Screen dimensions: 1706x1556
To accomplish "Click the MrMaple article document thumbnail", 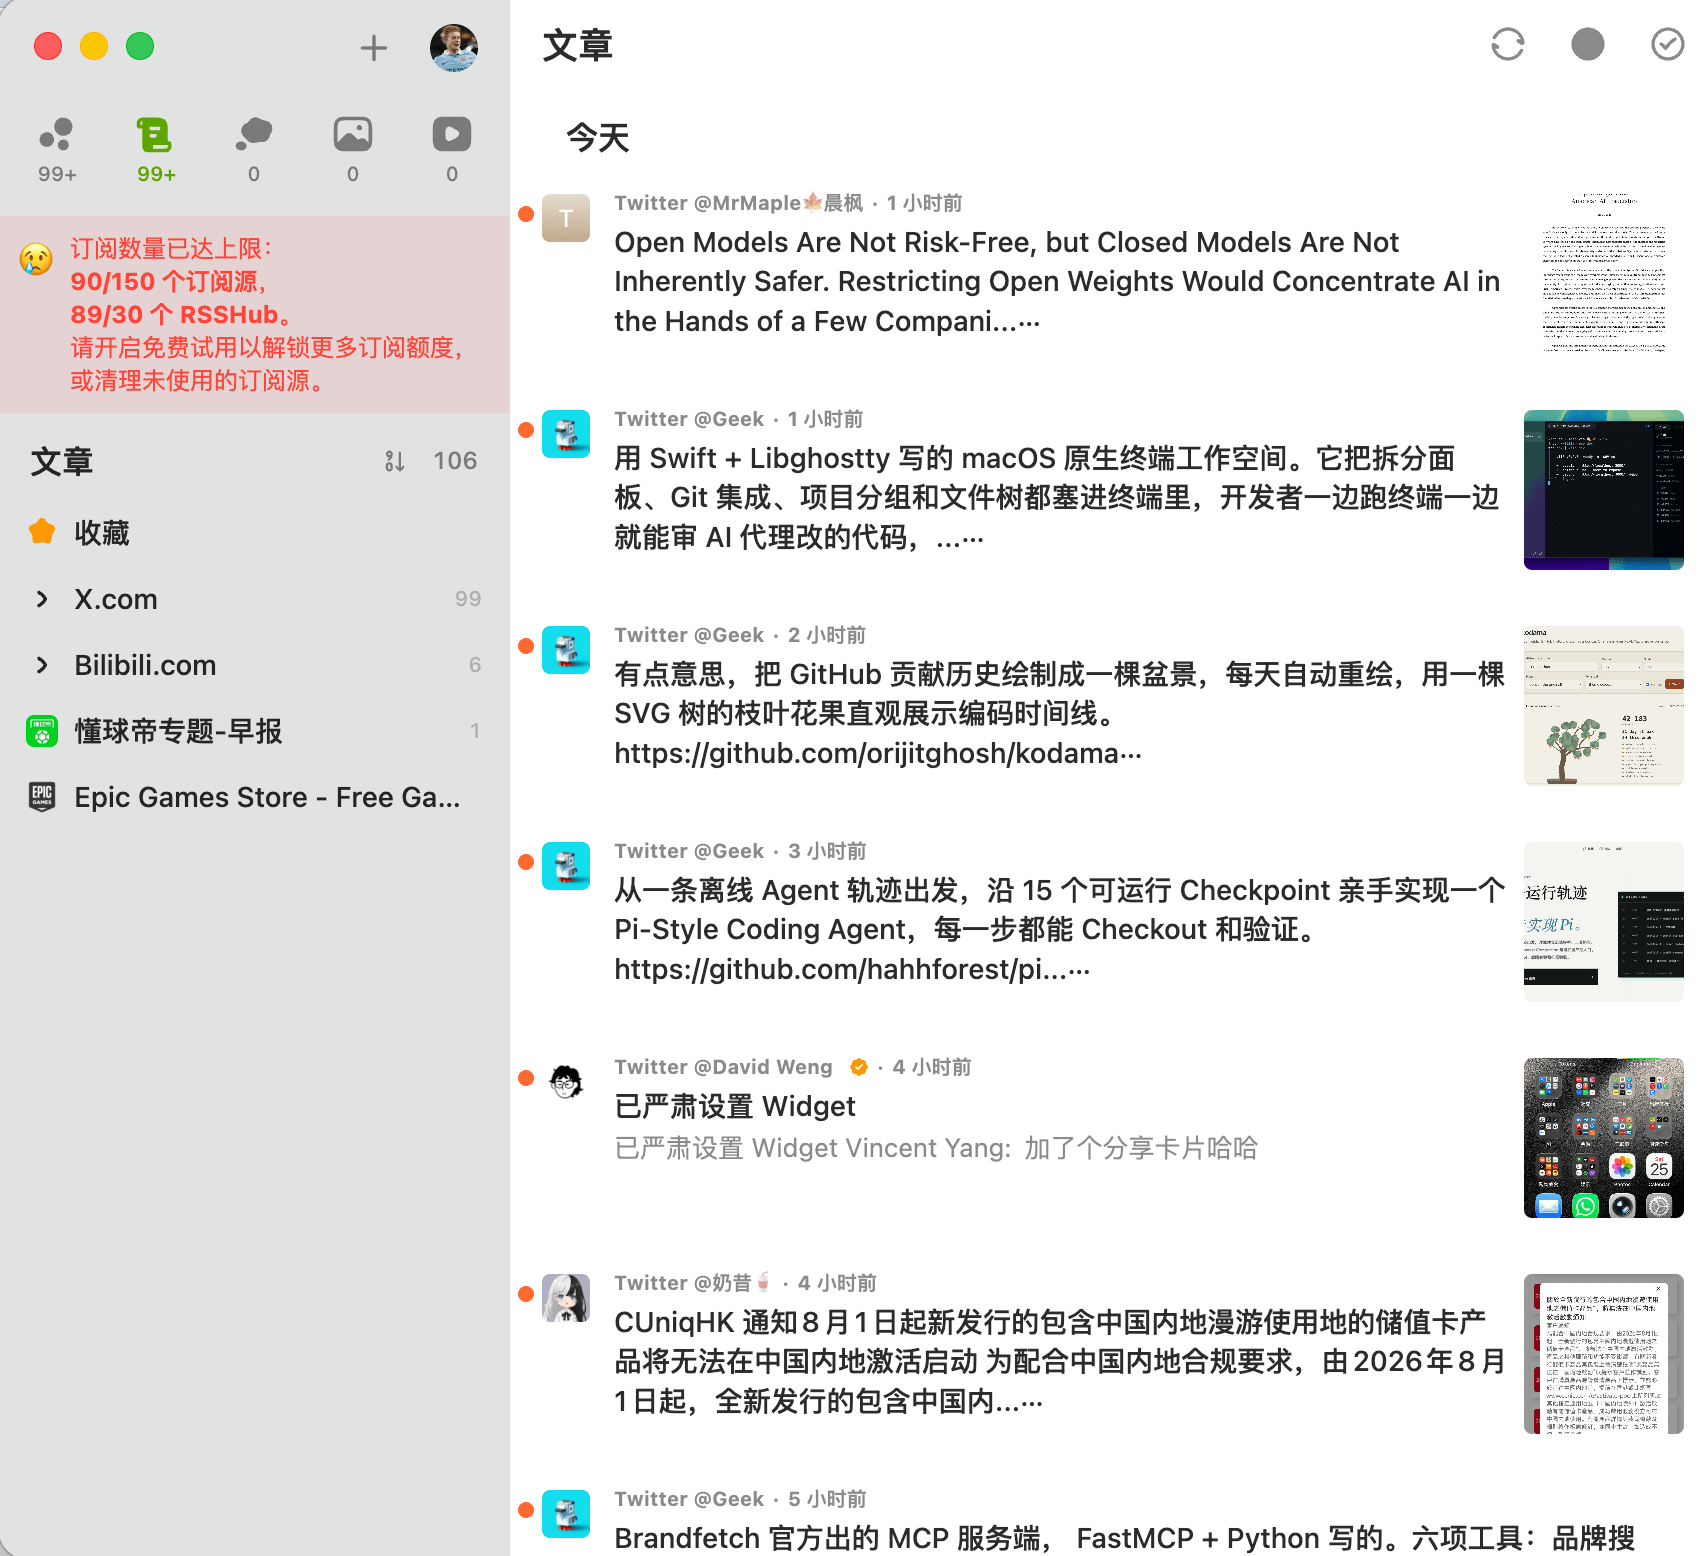I will click(1604, 274).
